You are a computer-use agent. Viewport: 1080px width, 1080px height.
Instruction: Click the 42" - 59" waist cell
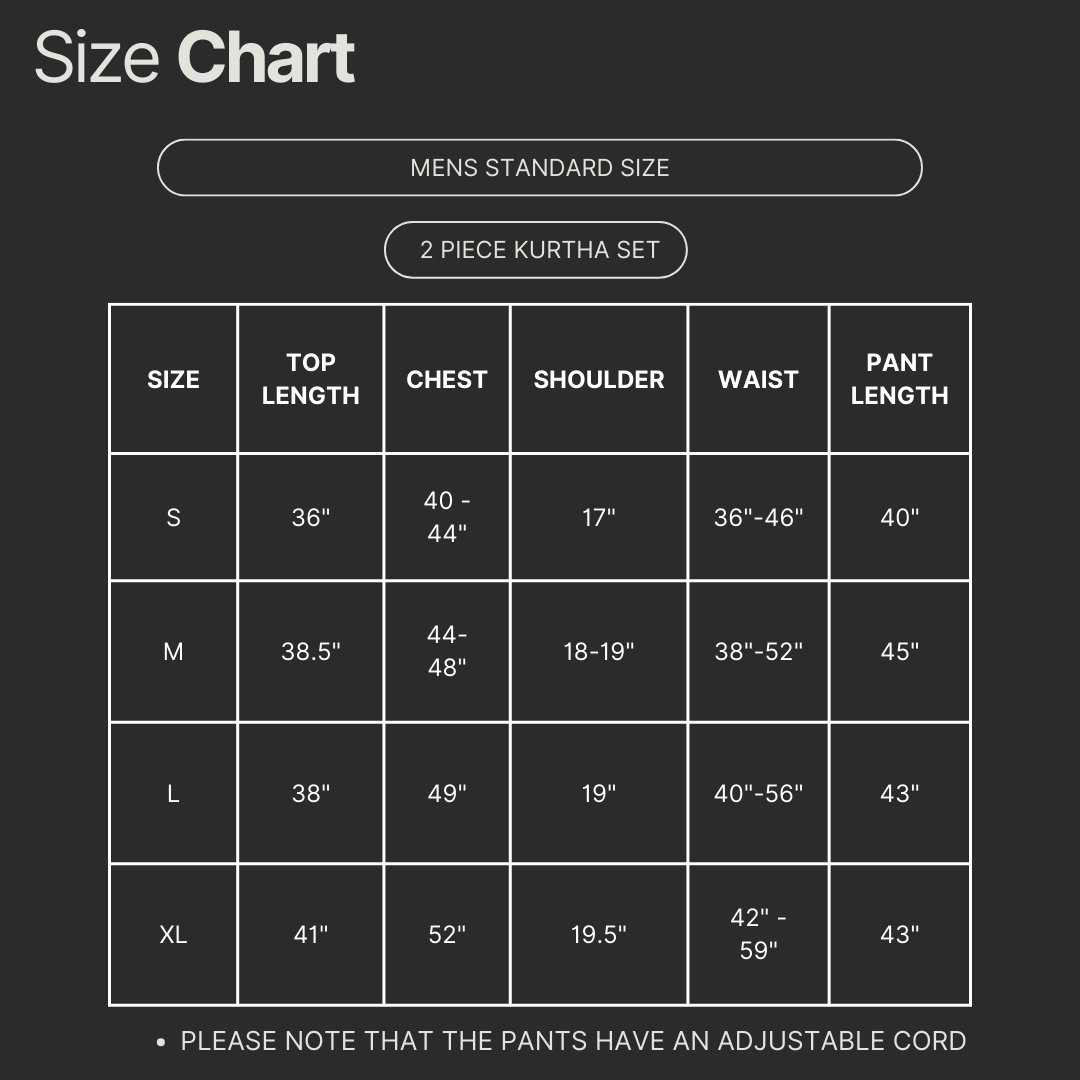[x=758, y=935]
